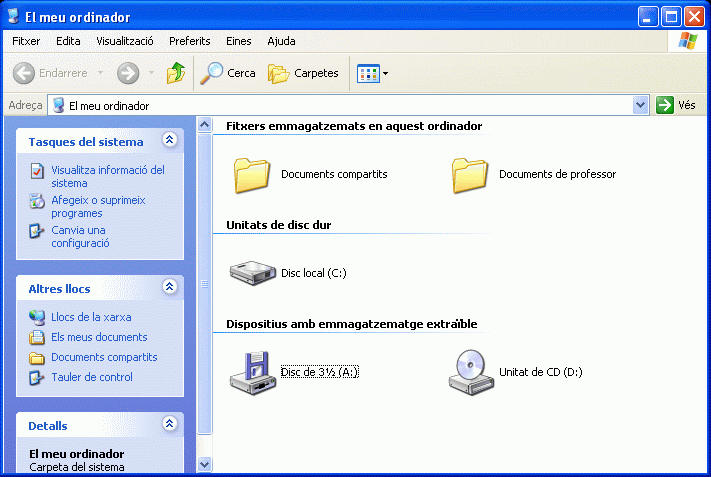Viewport: 711px width, 477px height.
Task: Toggle the Carpetes folders pane button
Action: coord(303,73)
